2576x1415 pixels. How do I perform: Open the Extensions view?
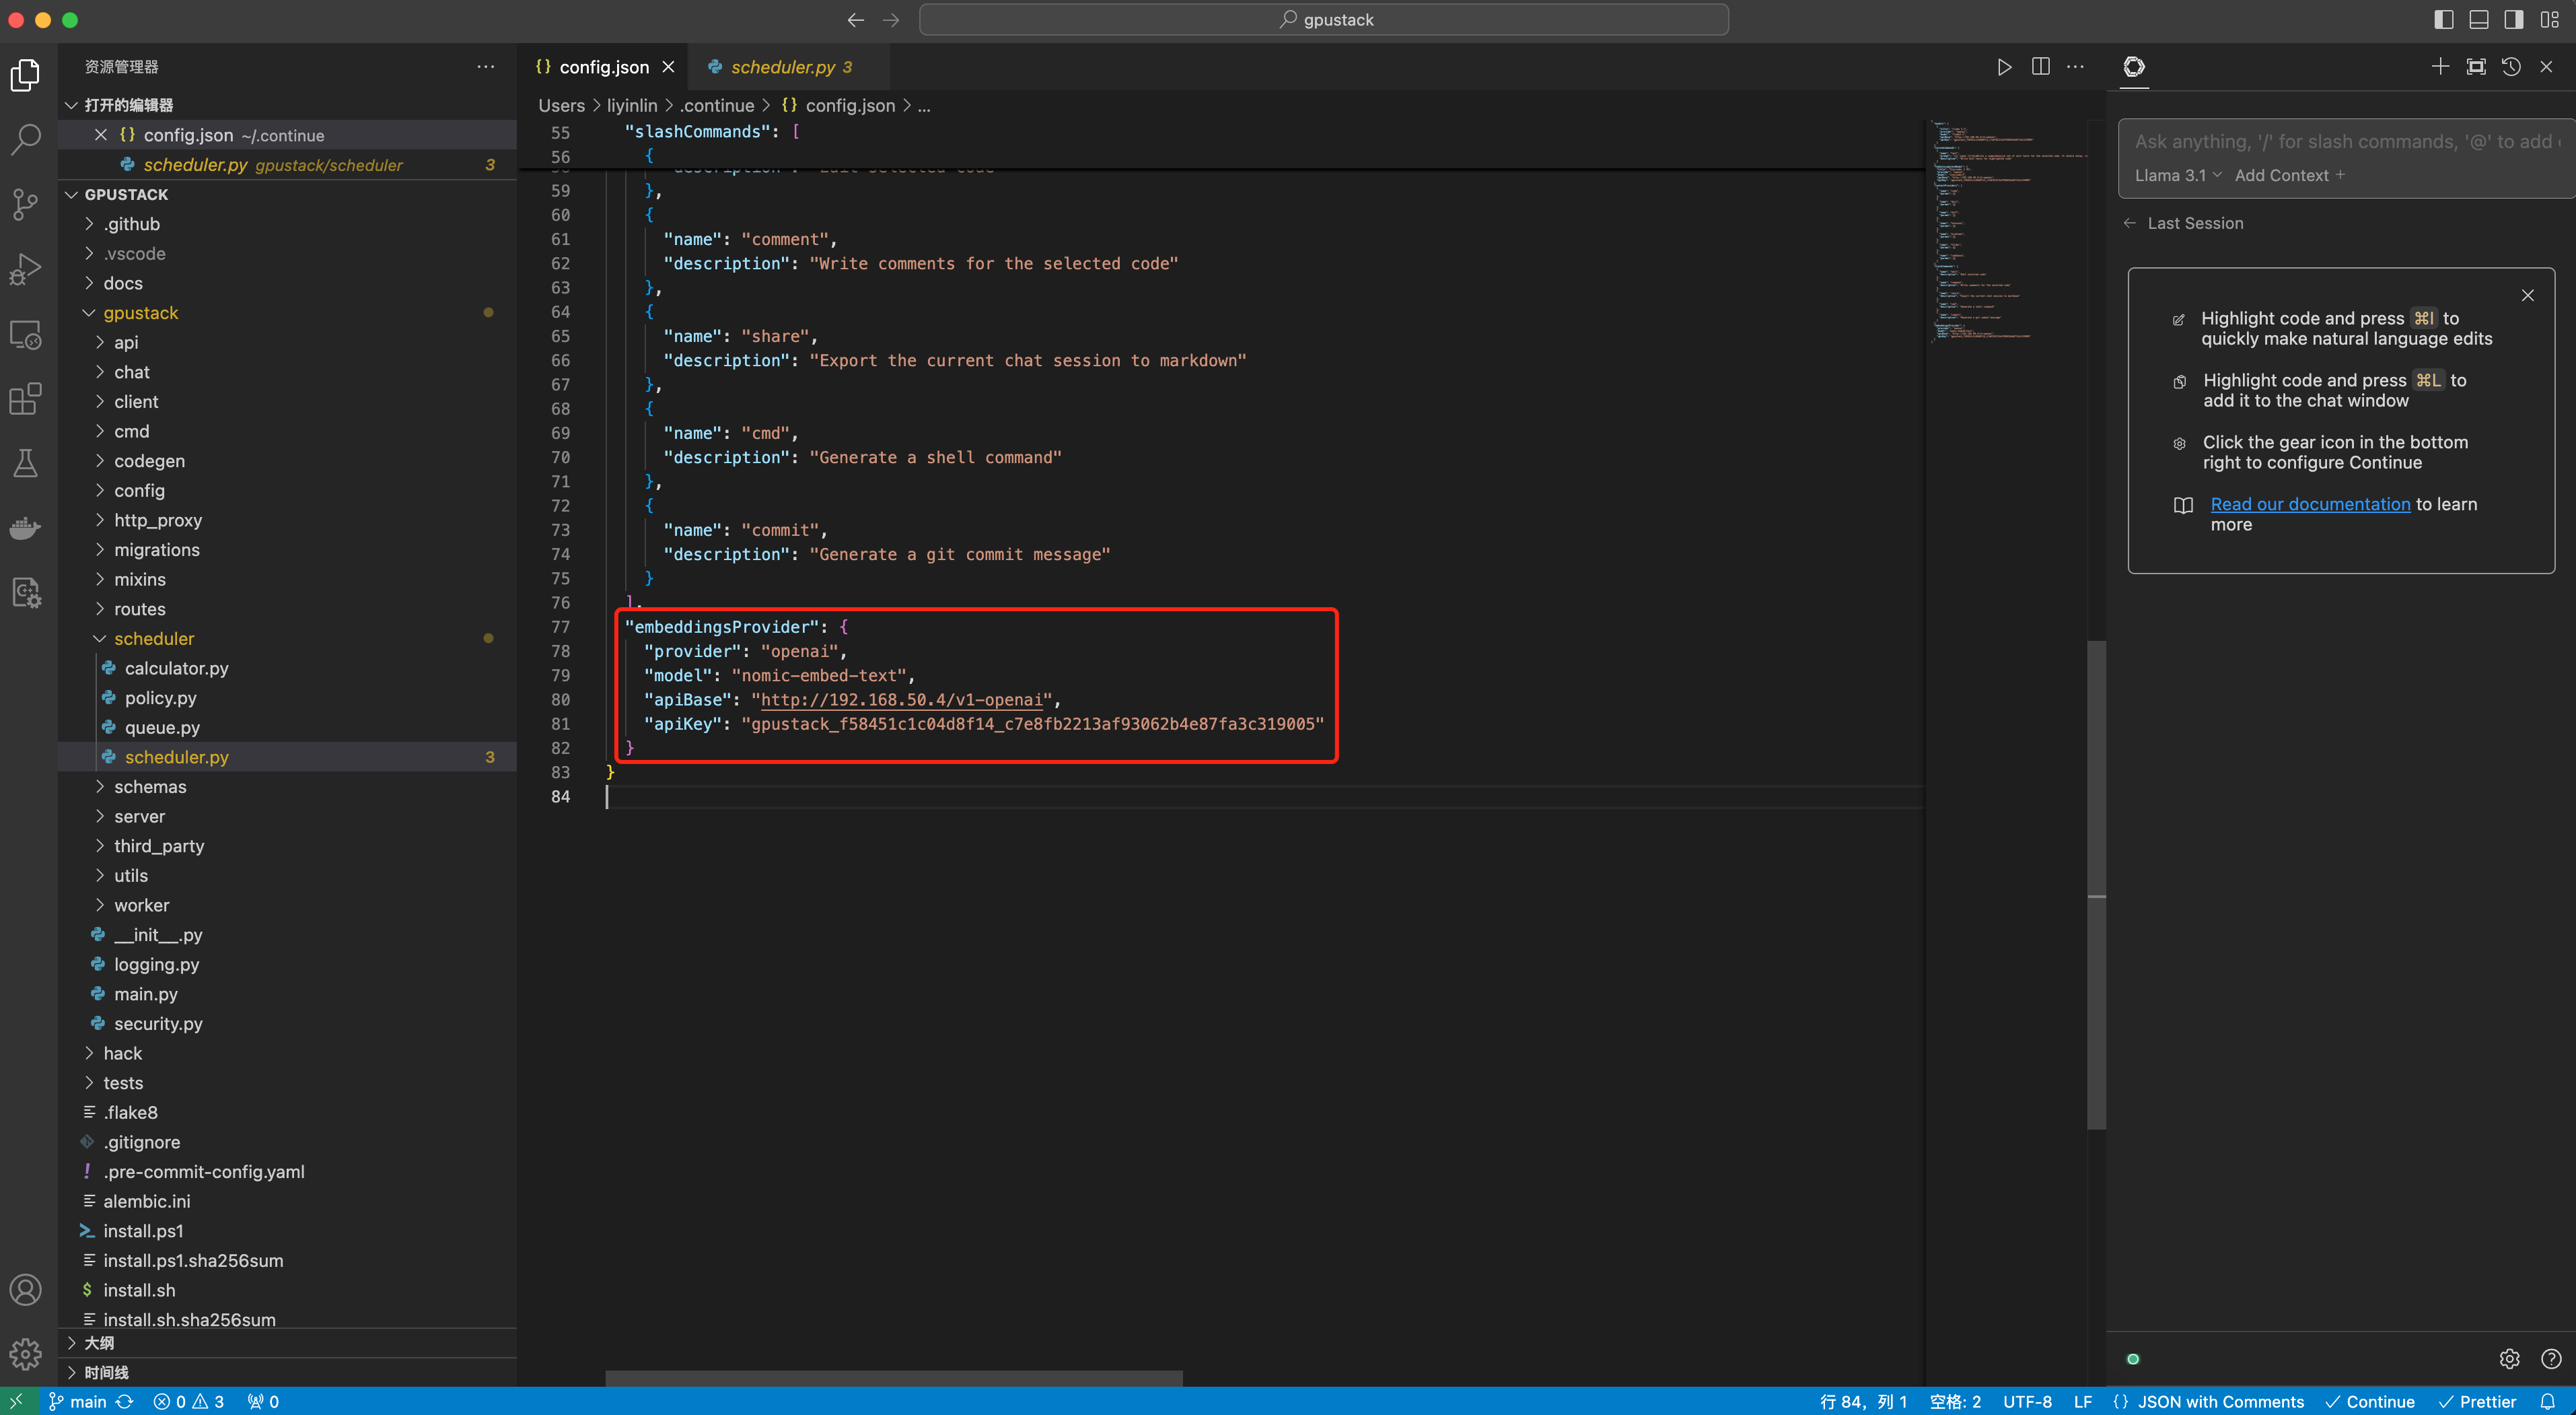click(26, 398)
